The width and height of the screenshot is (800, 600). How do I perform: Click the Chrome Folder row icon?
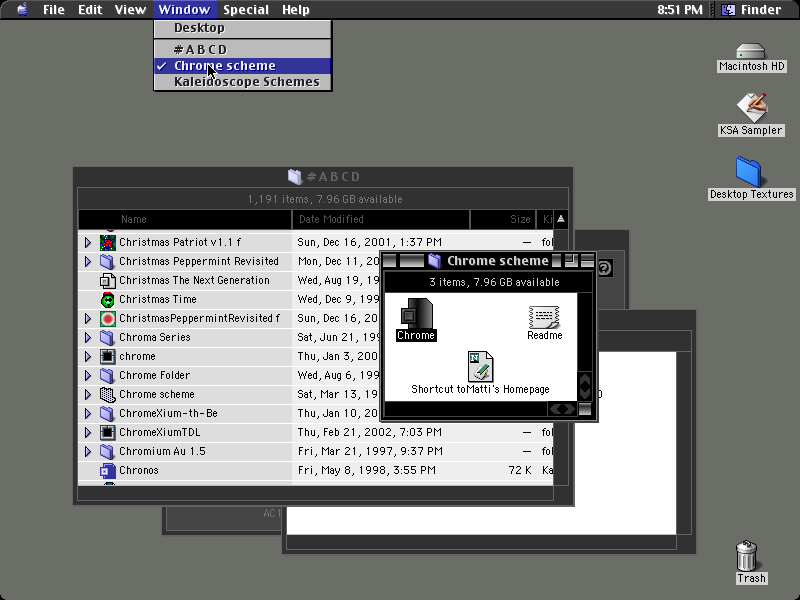(107, 376)
